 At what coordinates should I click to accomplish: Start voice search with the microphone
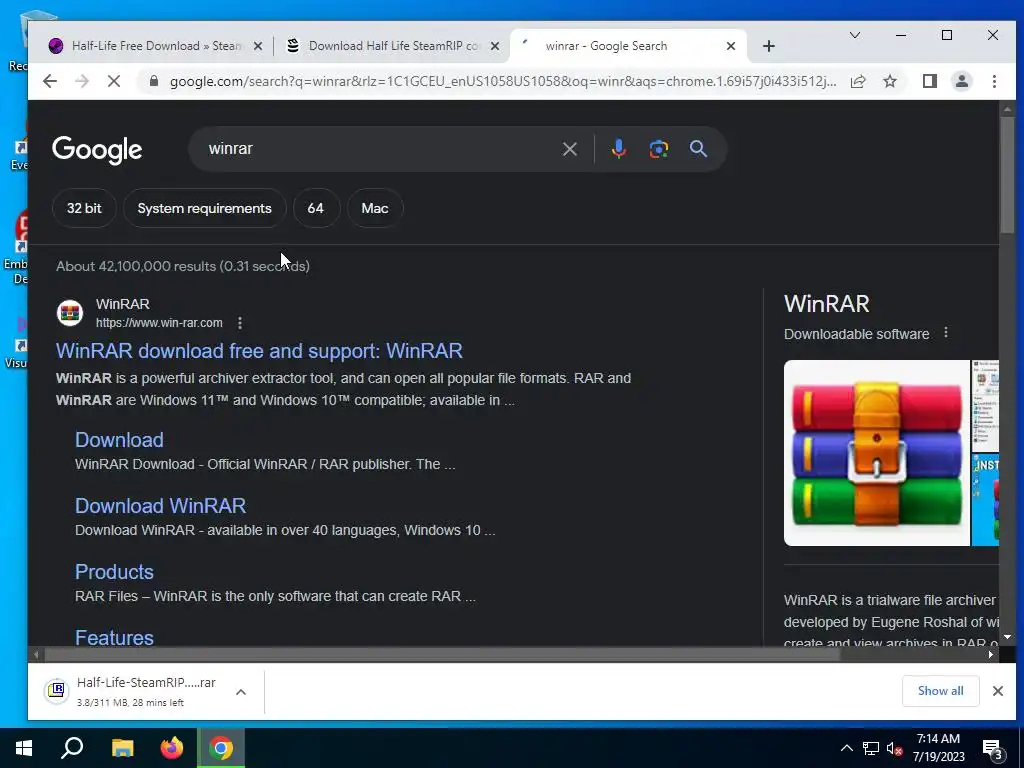(618, 149)
